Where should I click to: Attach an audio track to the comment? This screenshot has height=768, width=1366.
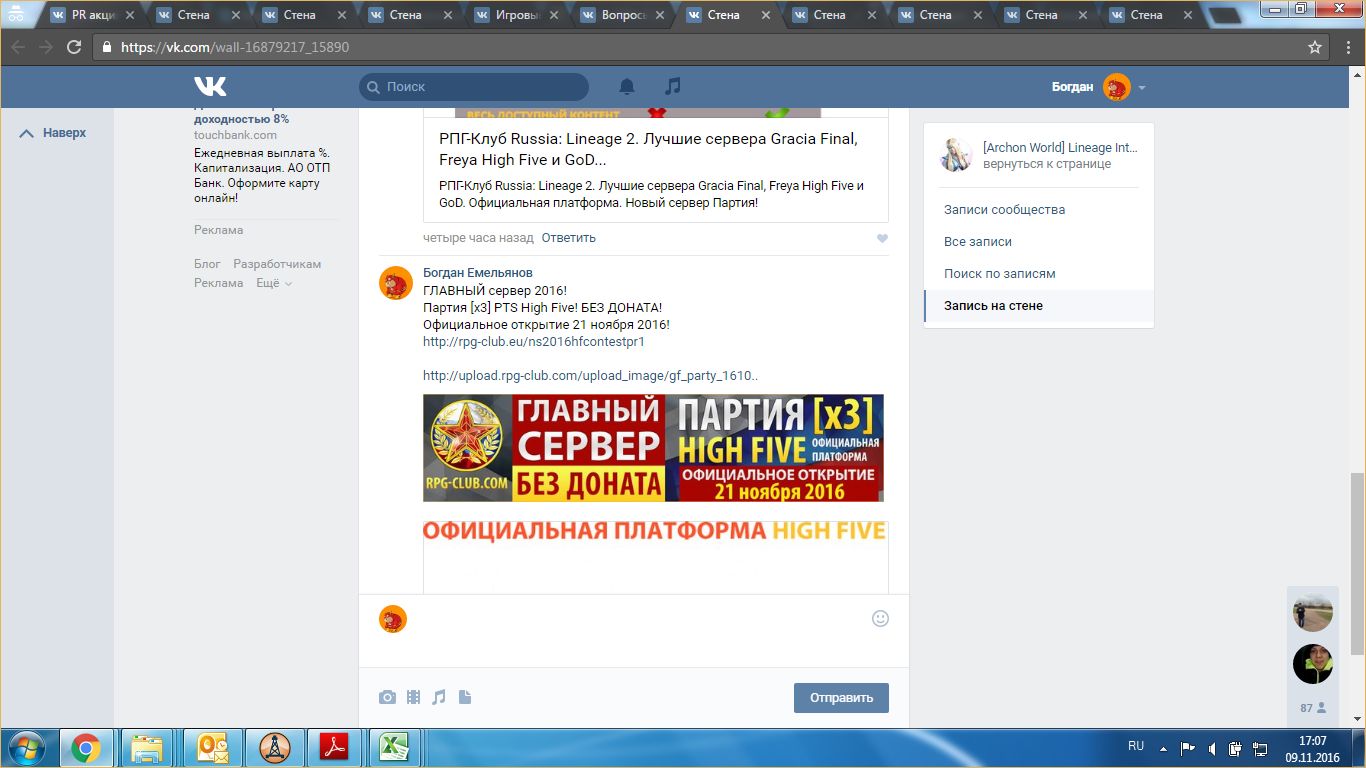point(439,697)
